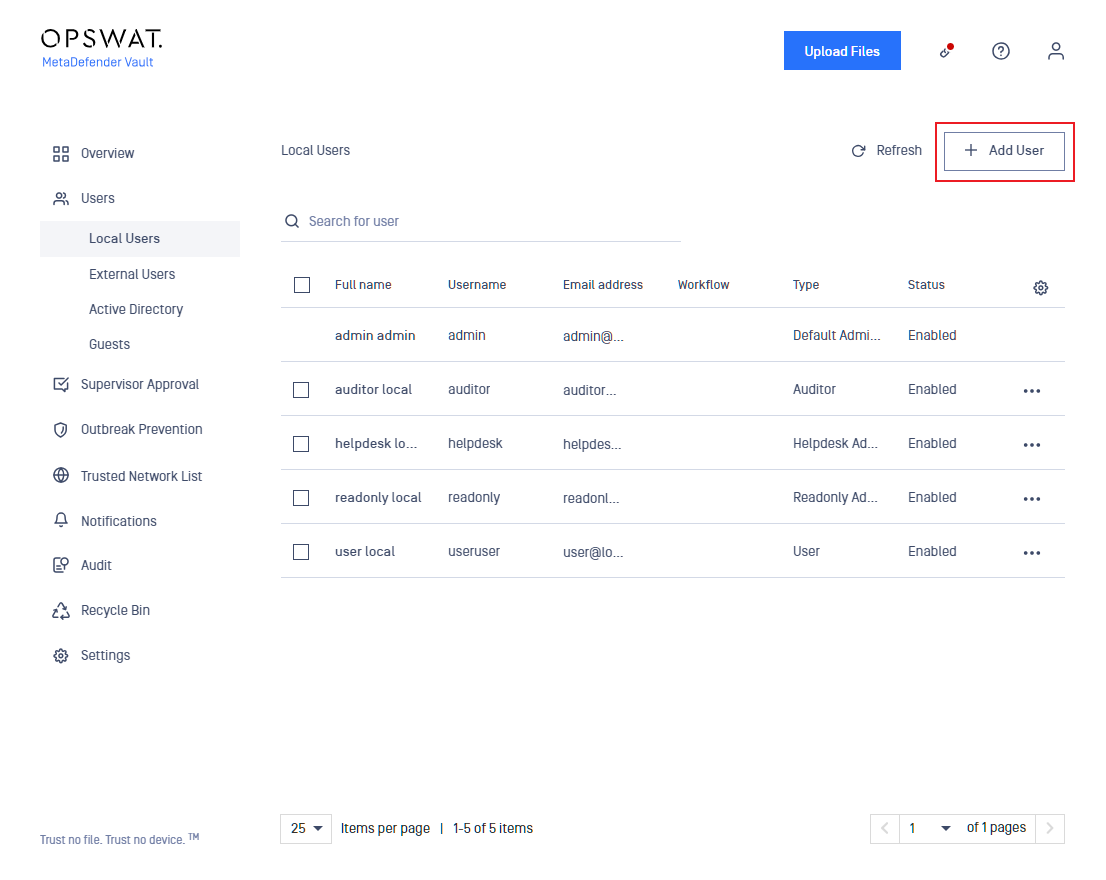Click the Outbreak Prevention shield icon

click(61, 429)
